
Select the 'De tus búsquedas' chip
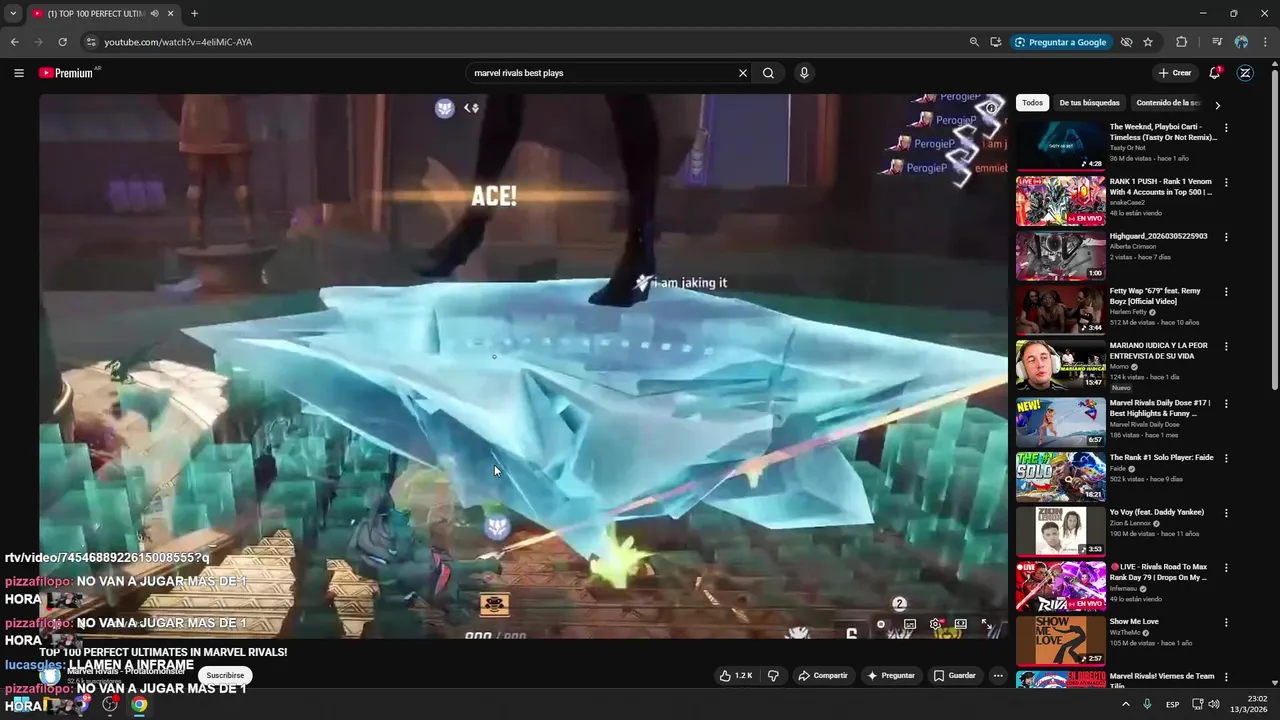tap(1089, 103)
